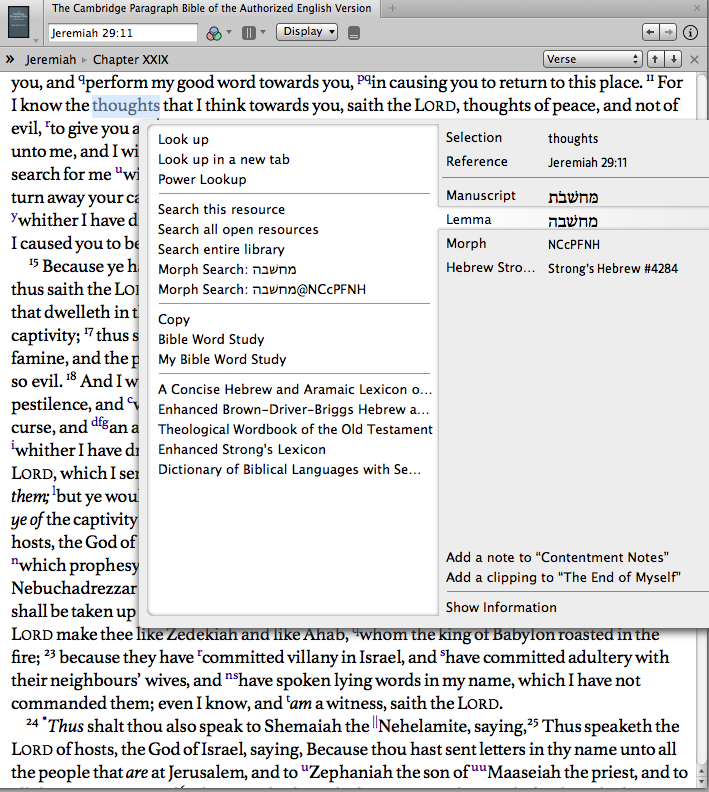
Task: Select Search all open resources
Action: click(238, 230)
